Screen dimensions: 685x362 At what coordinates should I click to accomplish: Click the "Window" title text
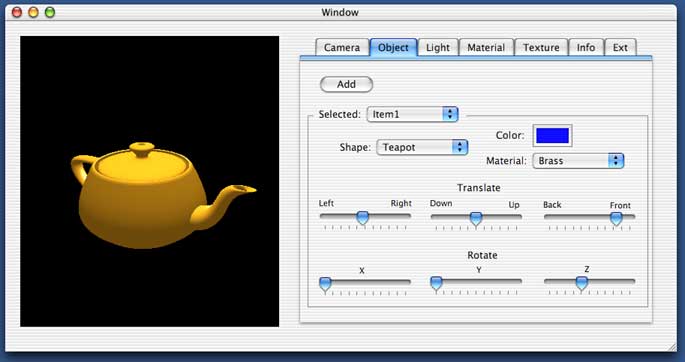coord(340,12)
